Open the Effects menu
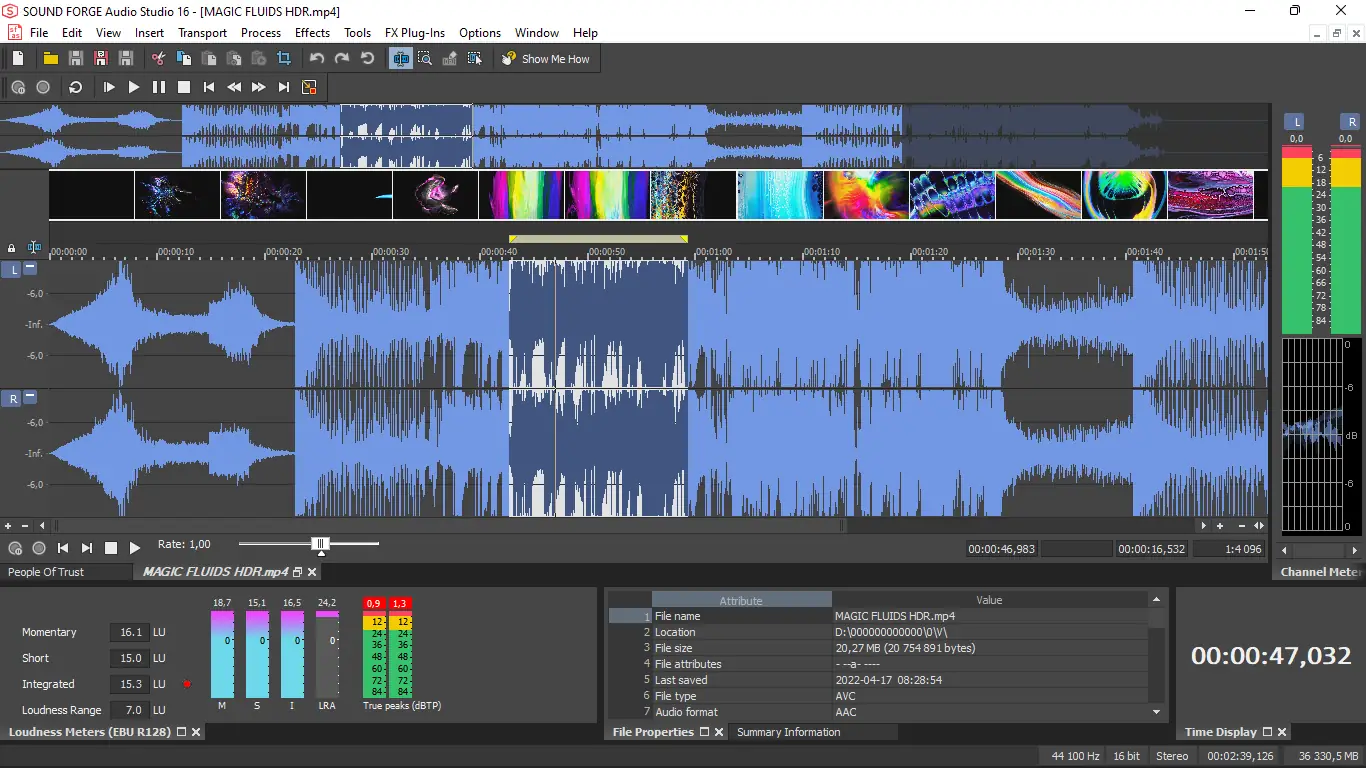Image resolution: width=1366 pixels, height=768 pixels. click(x=312, y=33)
